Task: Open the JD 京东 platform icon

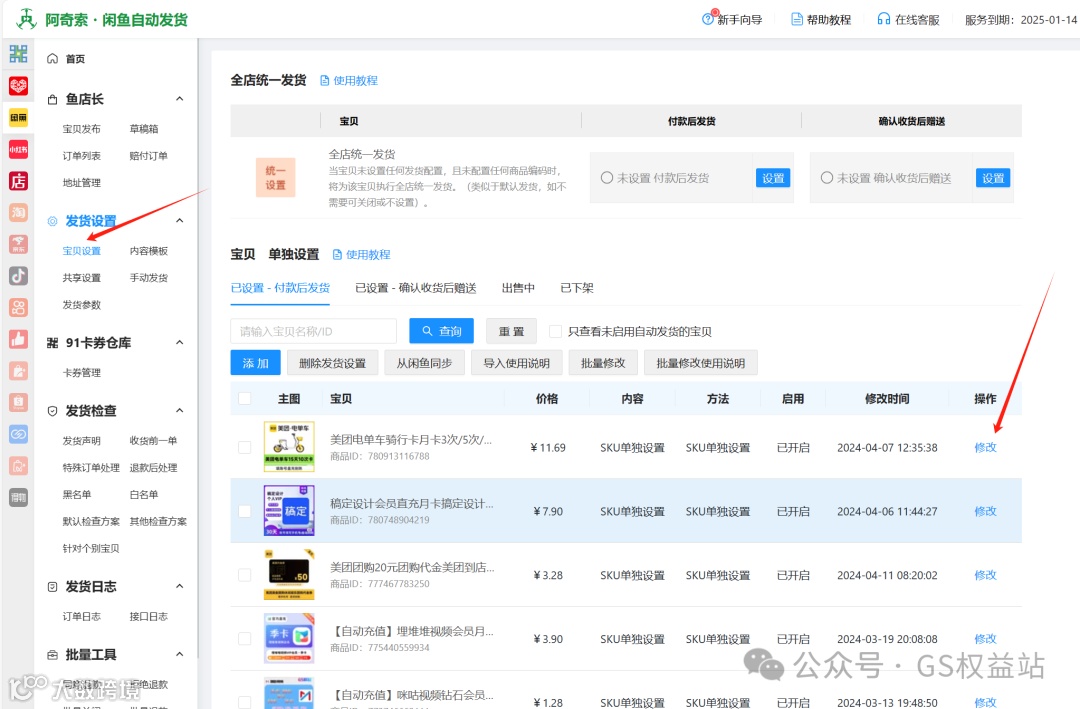Action: (x=19, y=244)
